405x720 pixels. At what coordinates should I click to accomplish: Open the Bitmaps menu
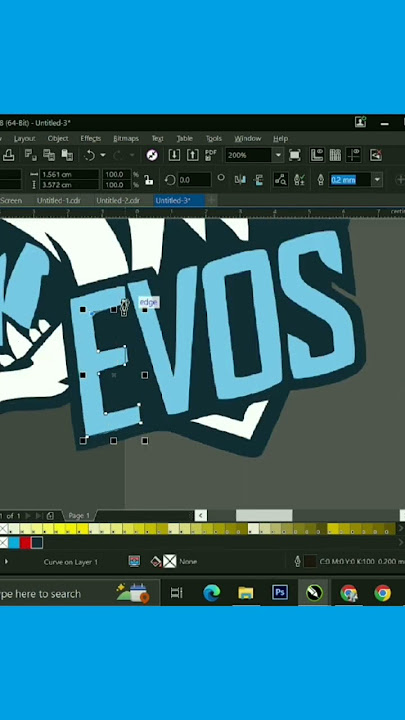(126, 138)
